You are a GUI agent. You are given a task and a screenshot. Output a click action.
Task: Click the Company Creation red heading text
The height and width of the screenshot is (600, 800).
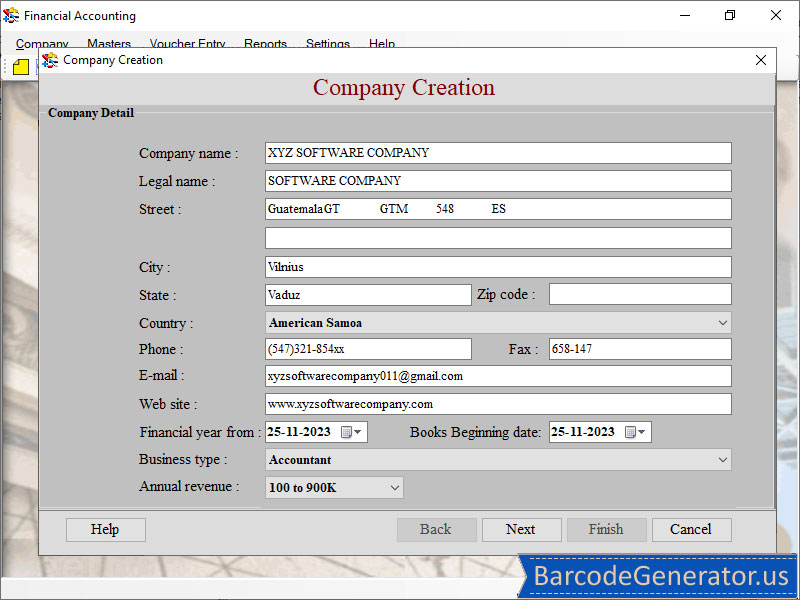[x=404, y=88]
